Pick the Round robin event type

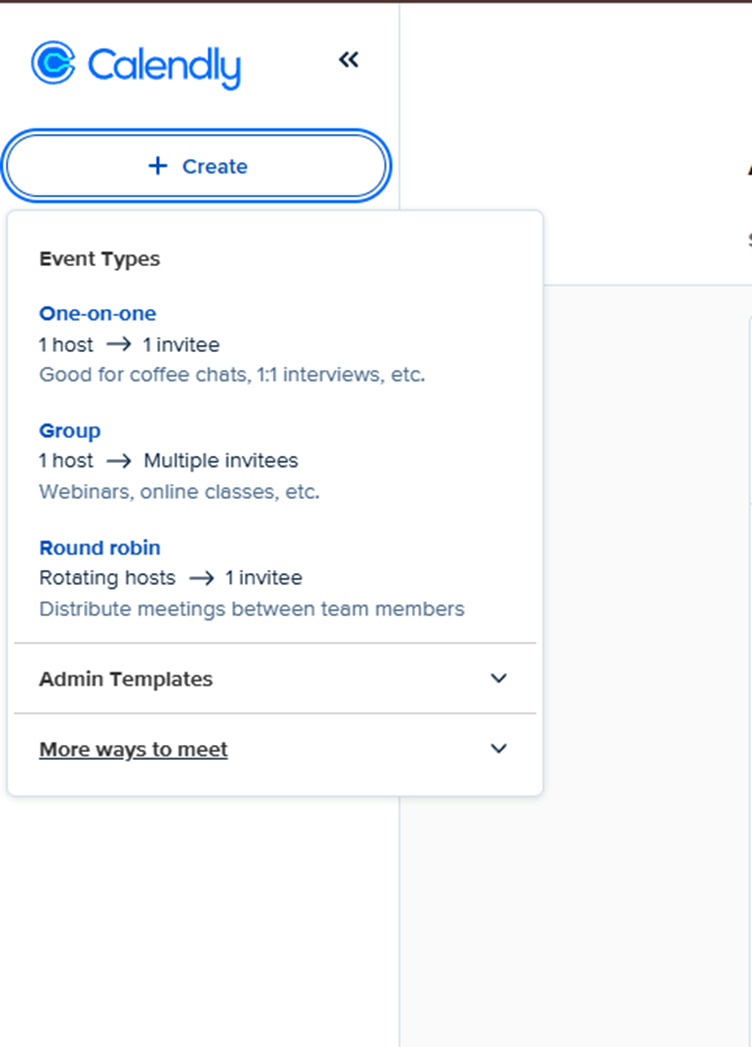[99, 548]
